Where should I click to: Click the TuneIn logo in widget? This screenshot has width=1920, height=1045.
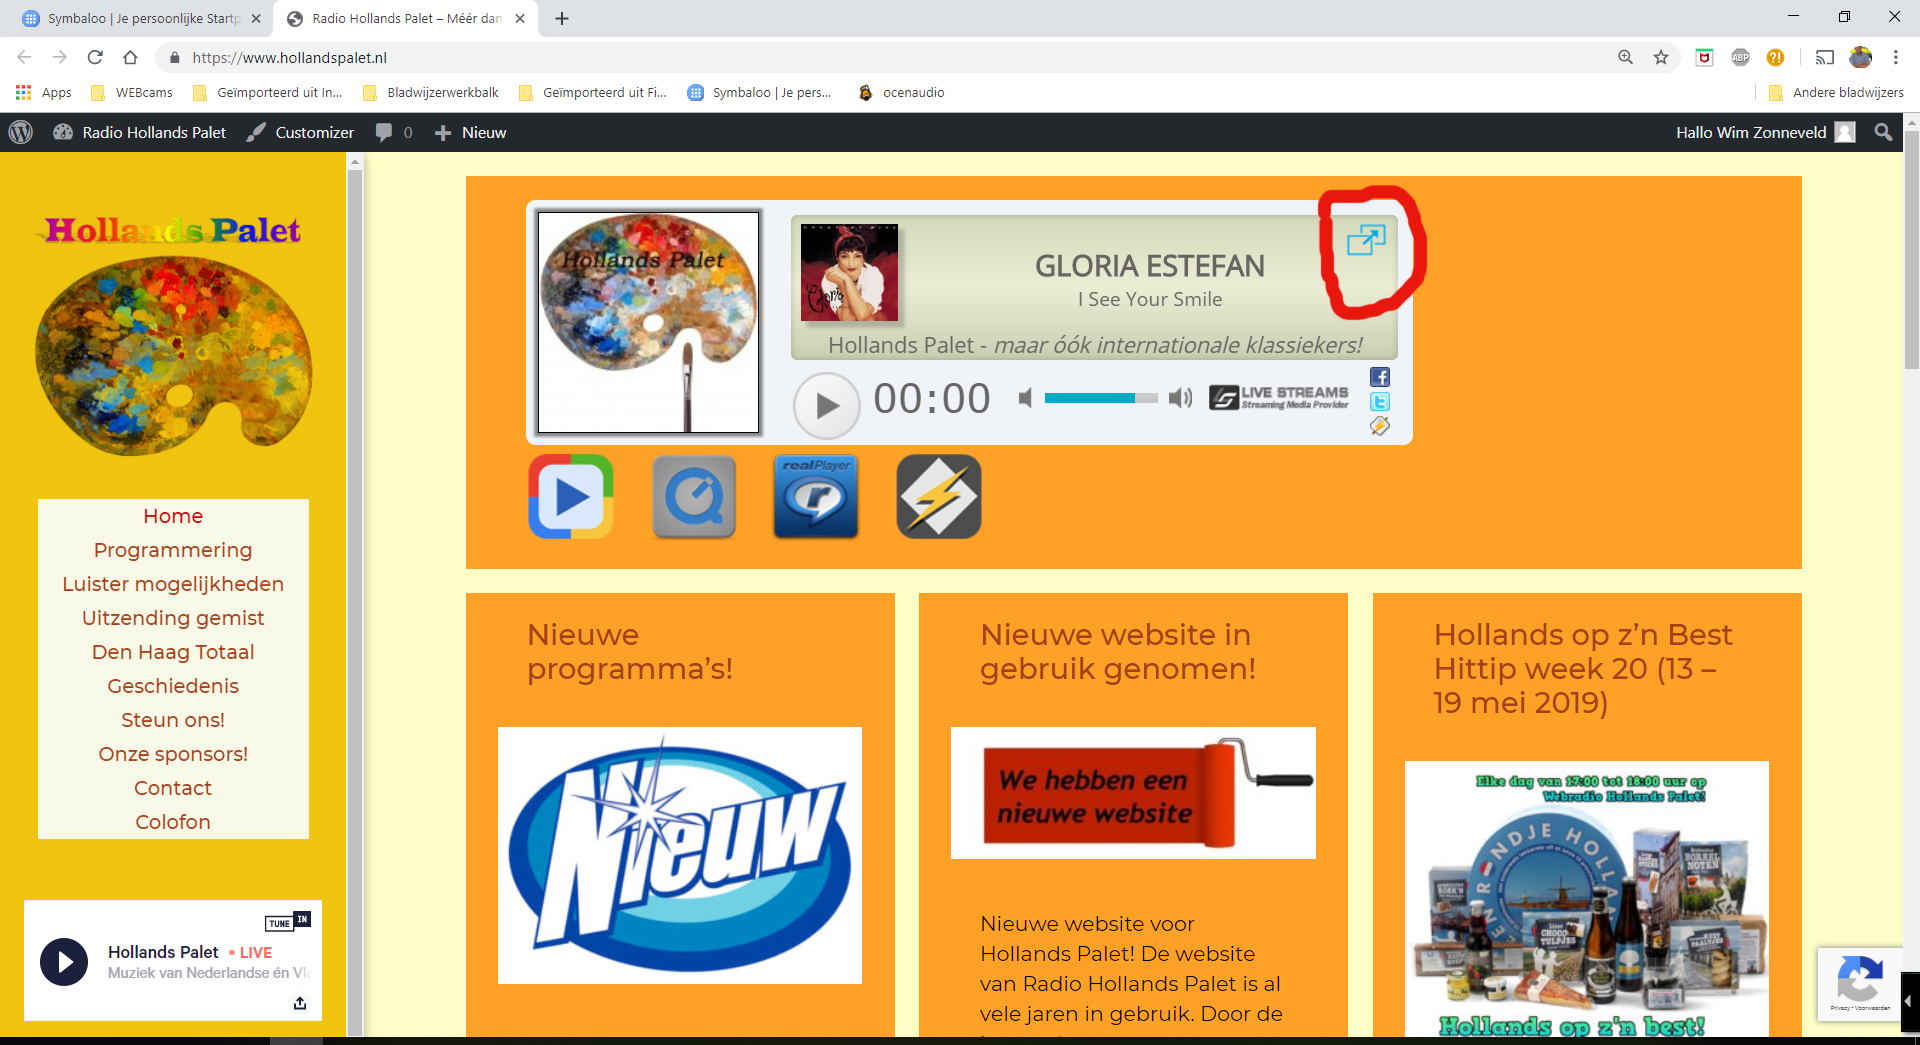tap(288, 921)
